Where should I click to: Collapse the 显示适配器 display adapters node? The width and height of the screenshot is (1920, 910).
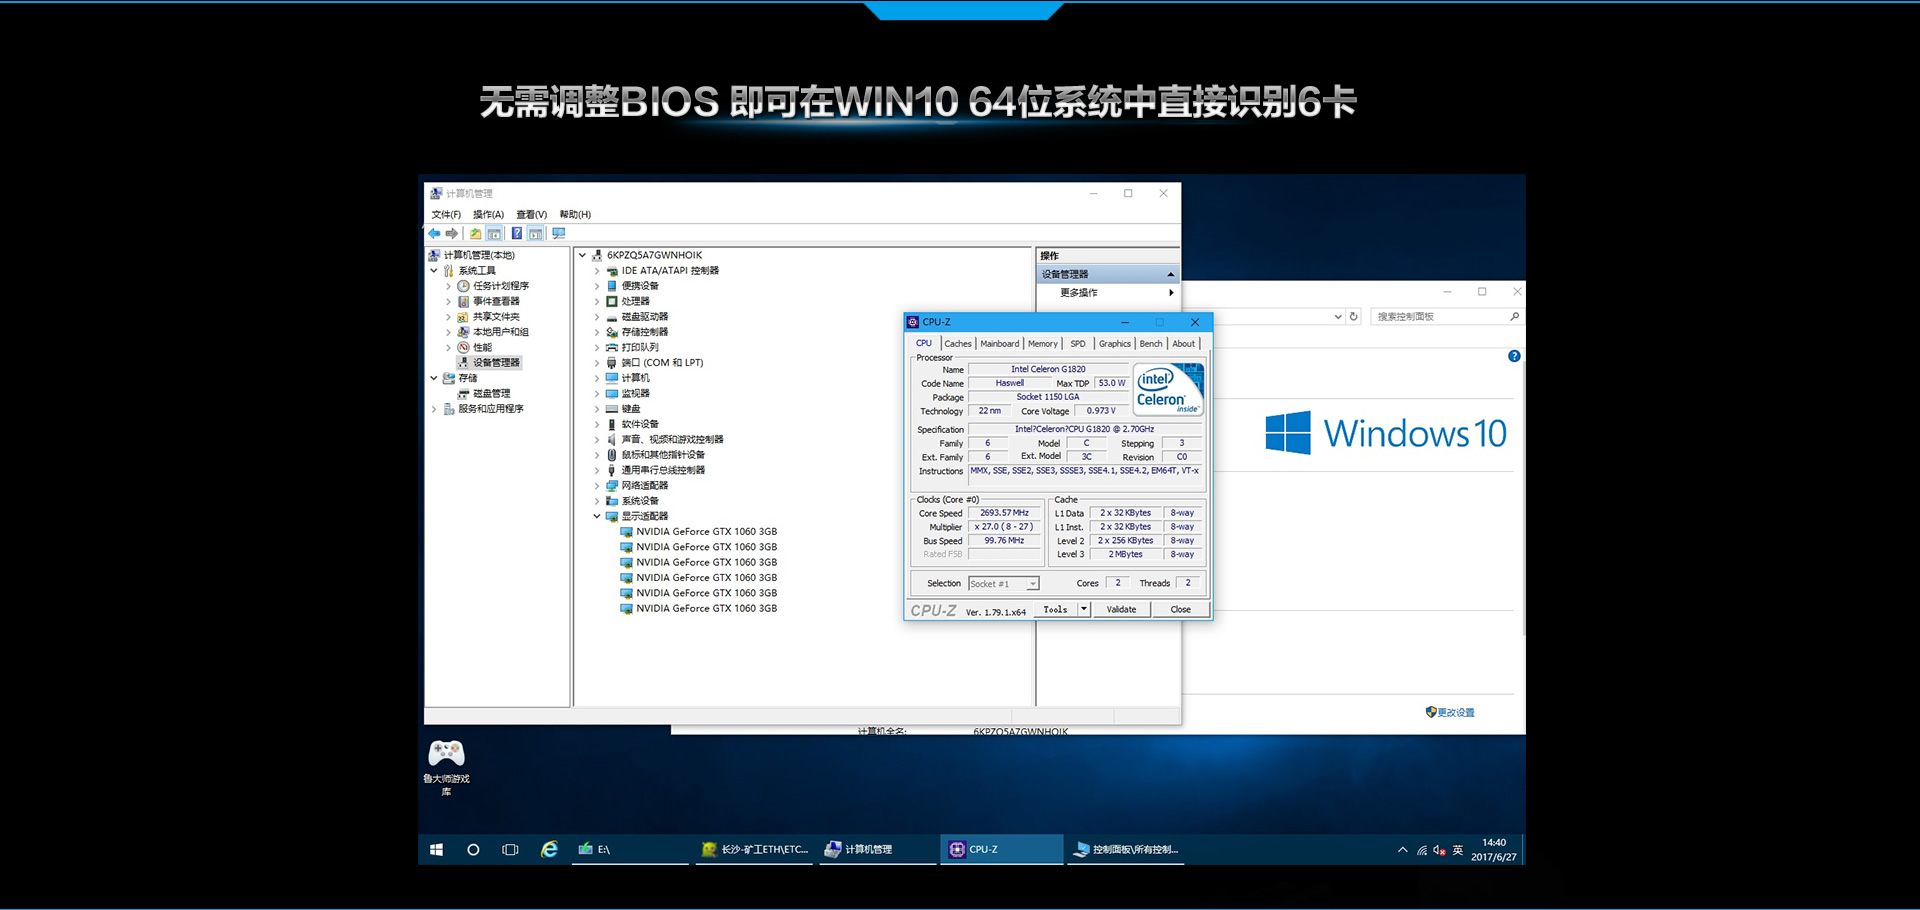pyautogui.click(x=597, y=516)
